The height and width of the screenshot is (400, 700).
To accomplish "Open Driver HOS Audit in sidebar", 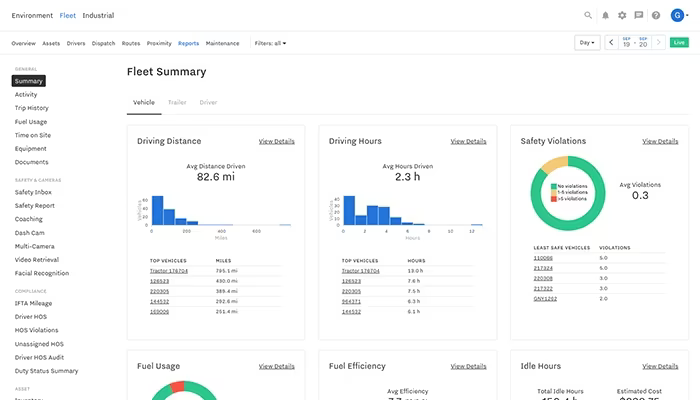I will coord(39,357).
